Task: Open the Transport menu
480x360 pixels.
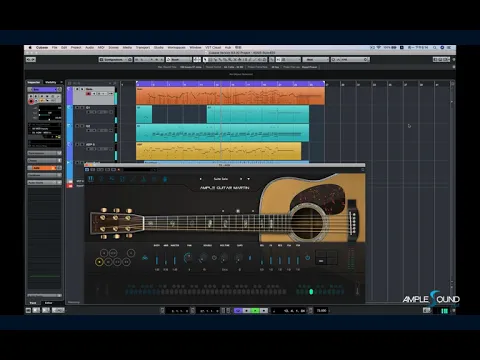Action: (x=143, y=48)
